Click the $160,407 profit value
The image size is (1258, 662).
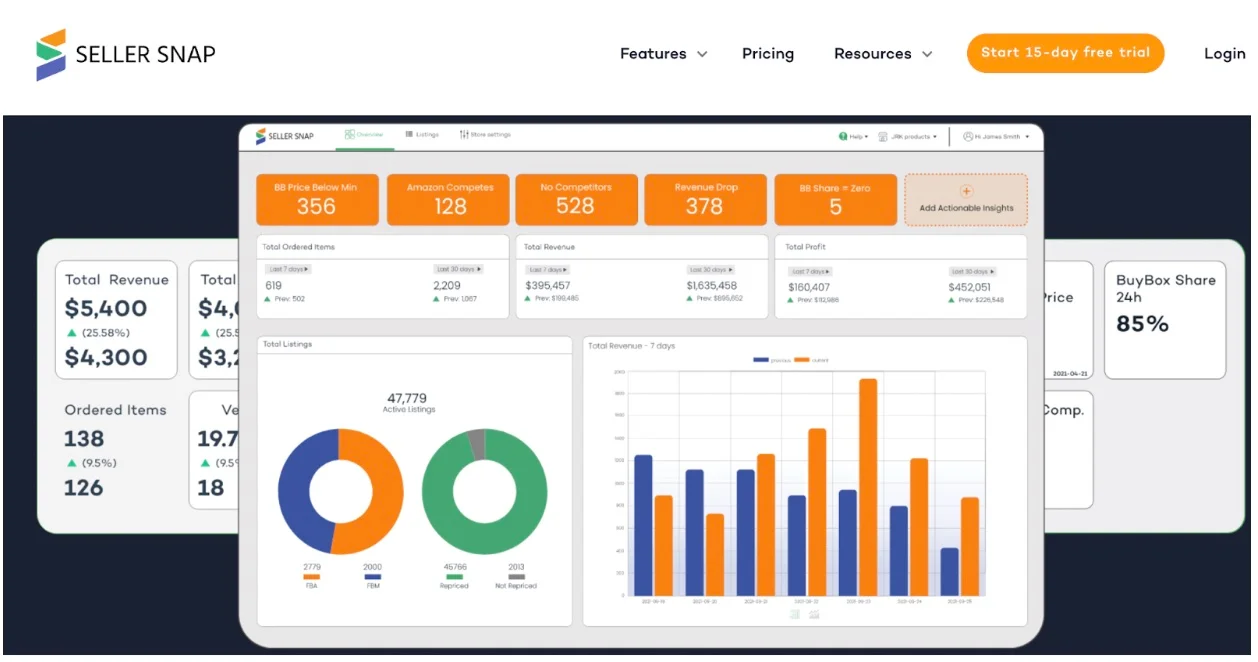tap(809, 287)
